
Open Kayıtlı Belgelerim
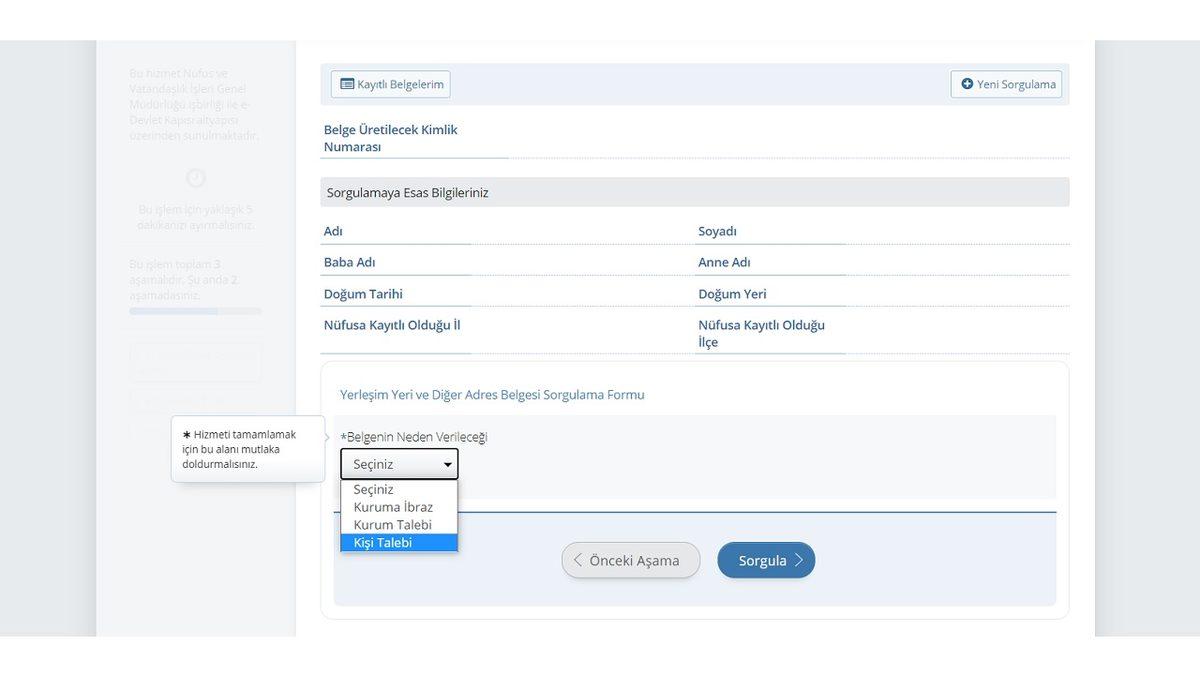[x=389, y=84]
